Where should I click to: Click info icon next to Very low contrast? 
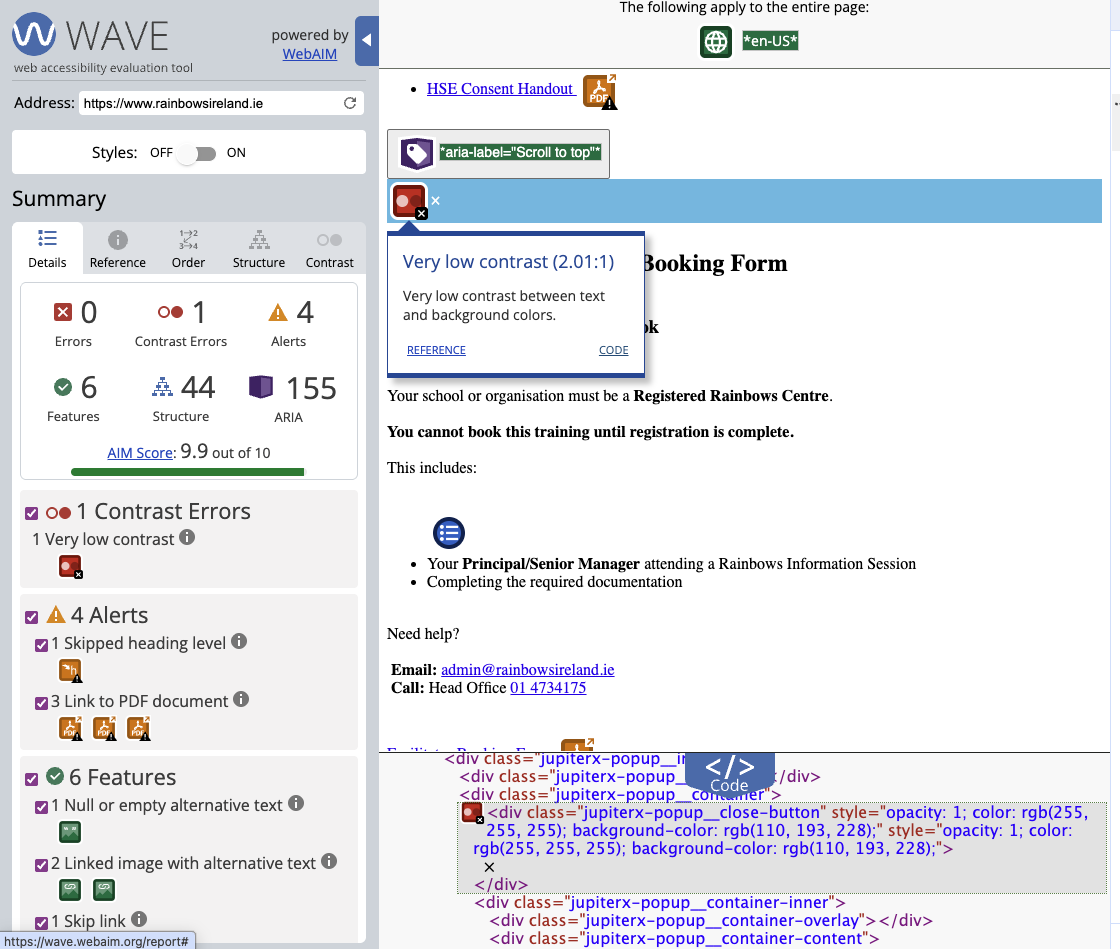click(x=187, y=538)
